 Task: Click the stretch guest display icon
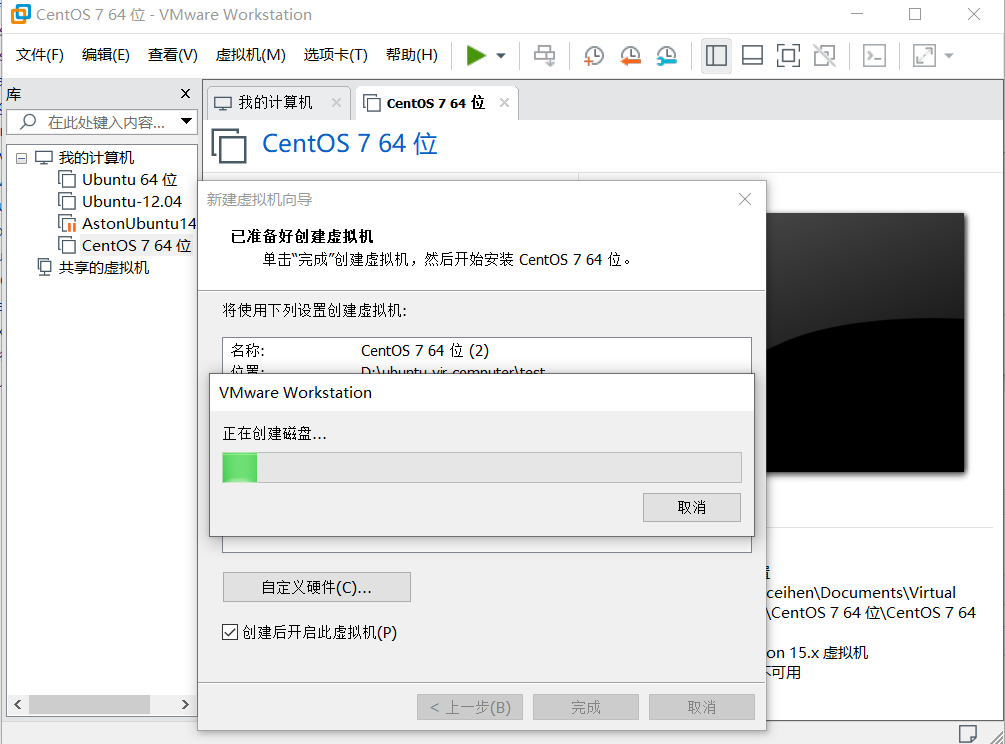tap(924, 56)
